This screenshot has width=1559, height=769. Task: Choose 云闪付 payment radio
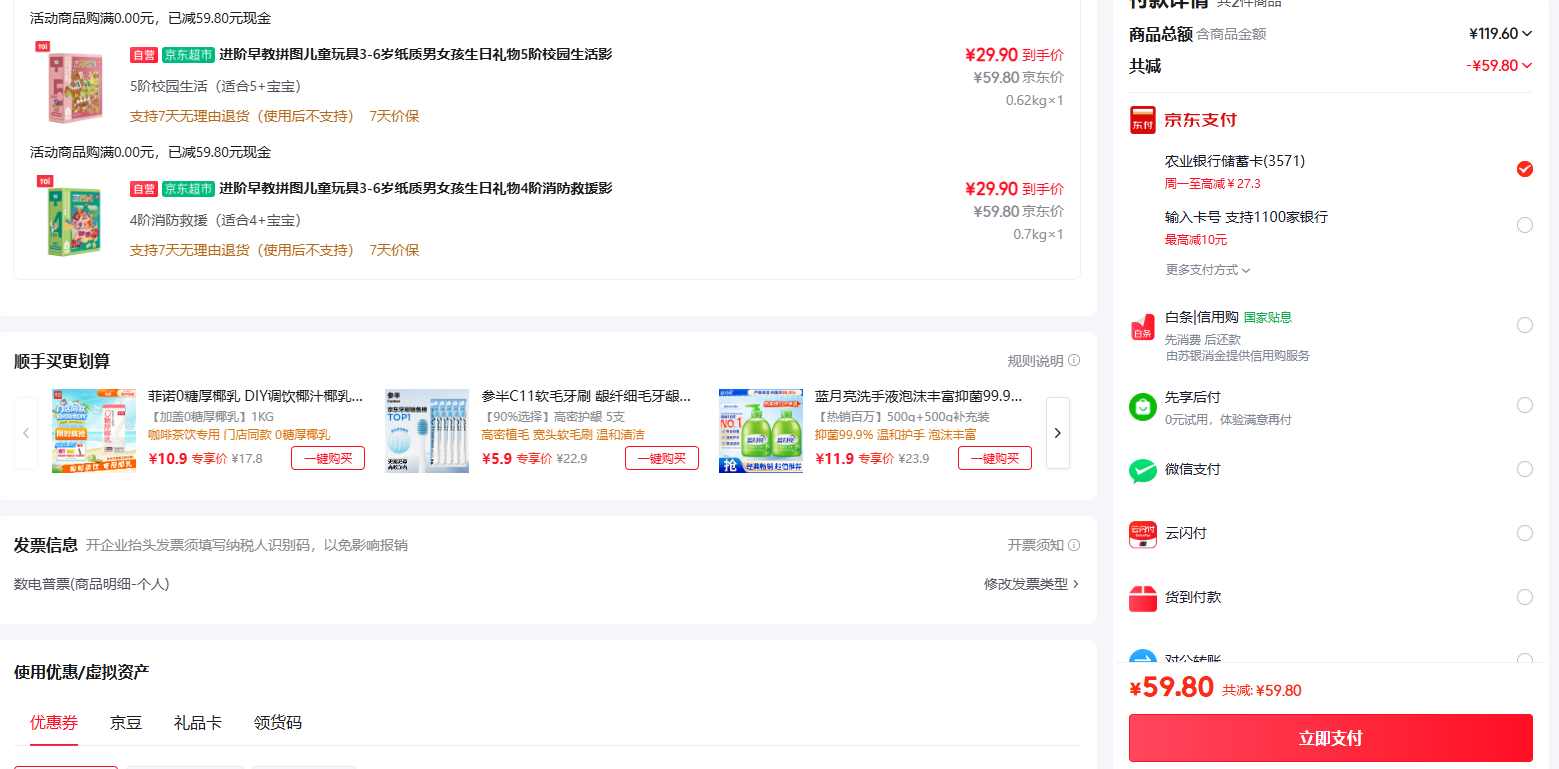click(1525, 533)
